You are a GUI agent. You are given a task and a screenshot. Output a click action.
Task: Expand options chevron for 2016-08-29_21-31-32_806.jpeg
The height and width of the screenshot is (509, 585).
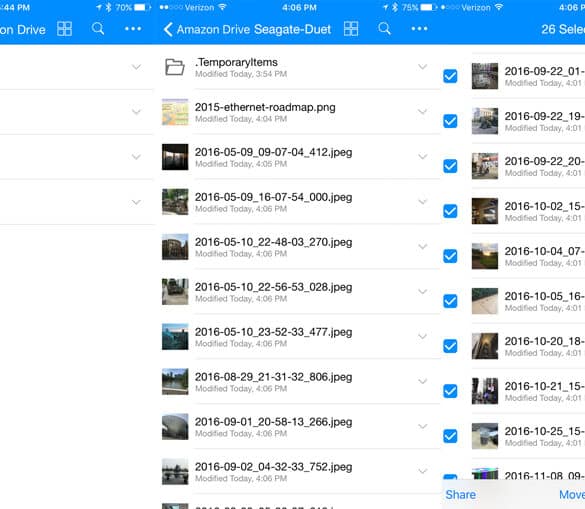click(422, 381)
